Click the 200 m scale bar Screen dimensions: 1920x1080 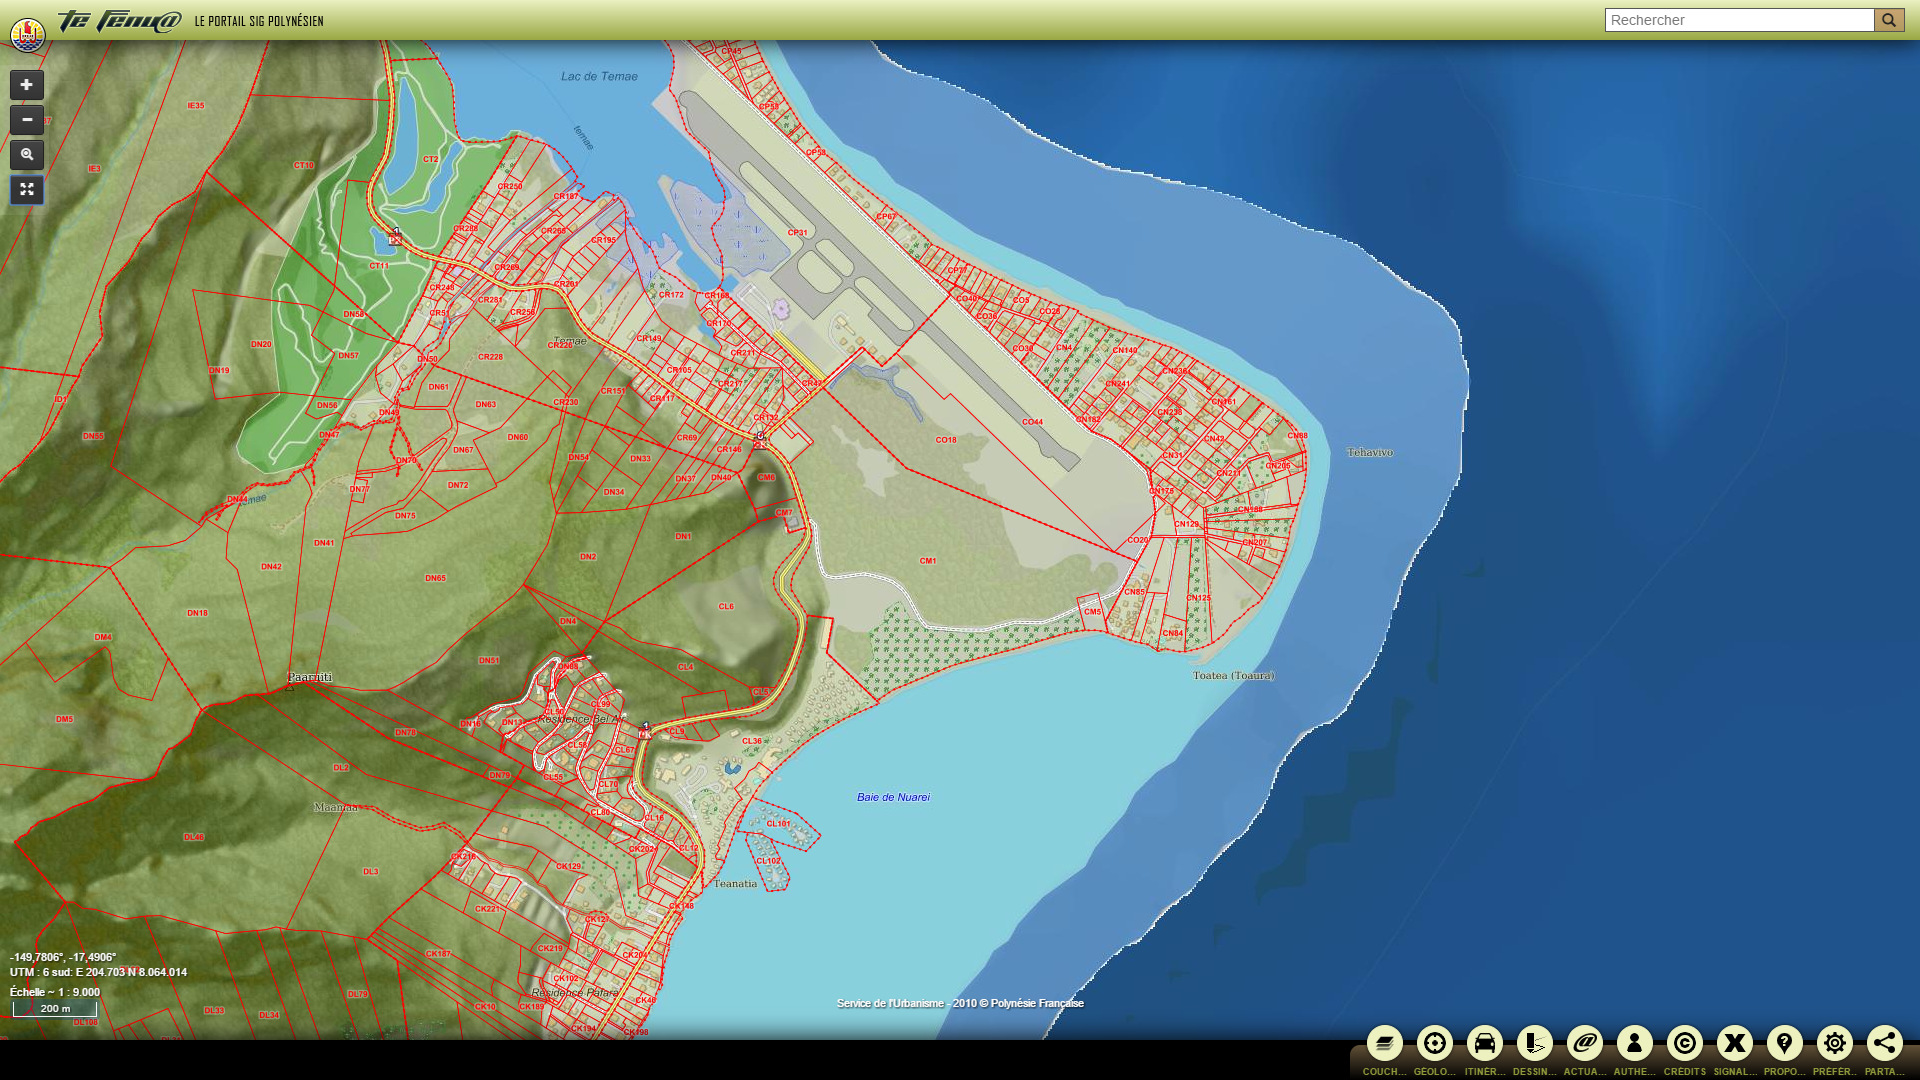(x=55, y=1009)
